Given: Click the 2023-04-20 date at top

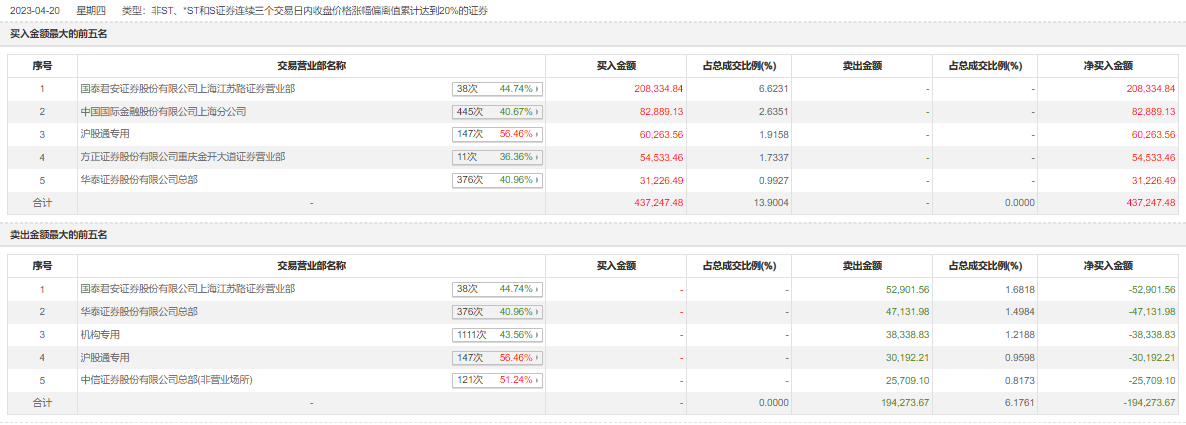Looking at the screenshot, I should [32, 10].
